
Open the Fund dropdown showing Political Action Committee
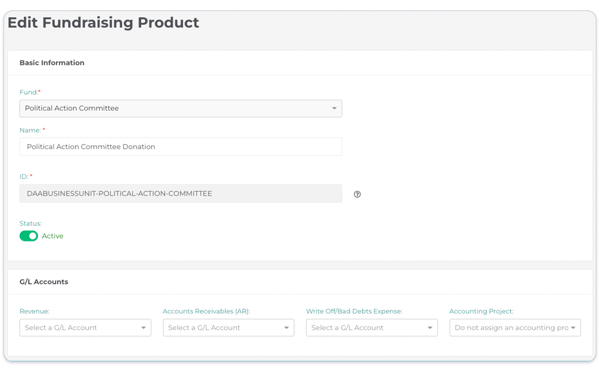[181, 108]
